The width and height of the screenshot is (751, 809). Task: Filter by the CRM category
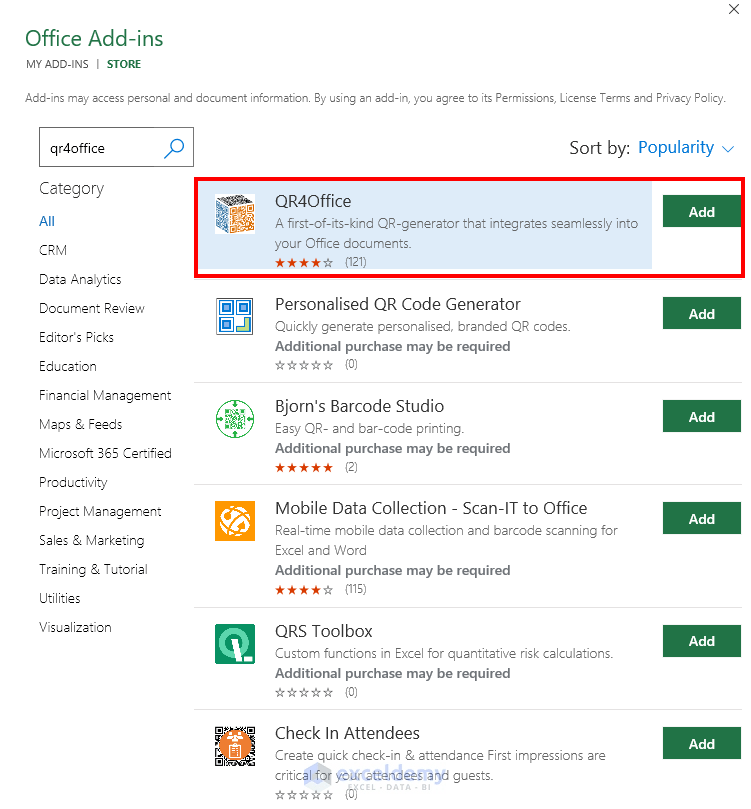52,250
